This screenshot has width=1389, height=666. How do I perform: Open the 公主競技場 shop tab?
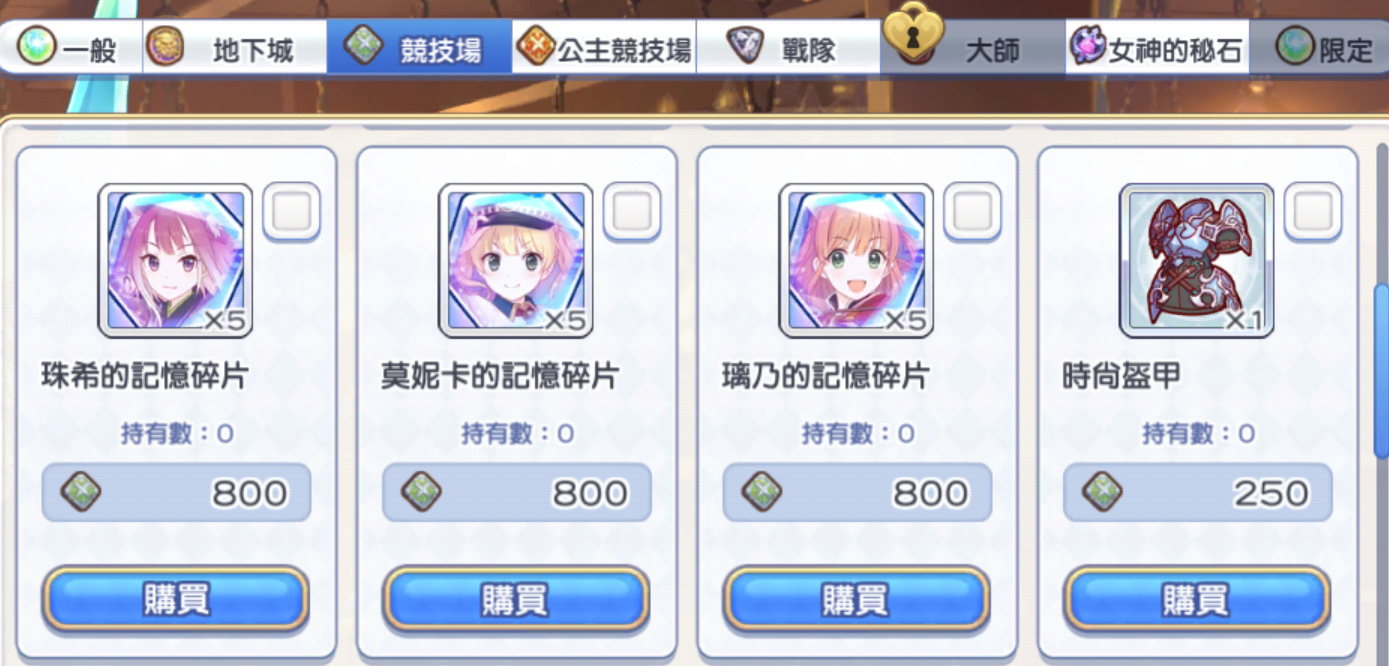[x=604, y=47]
